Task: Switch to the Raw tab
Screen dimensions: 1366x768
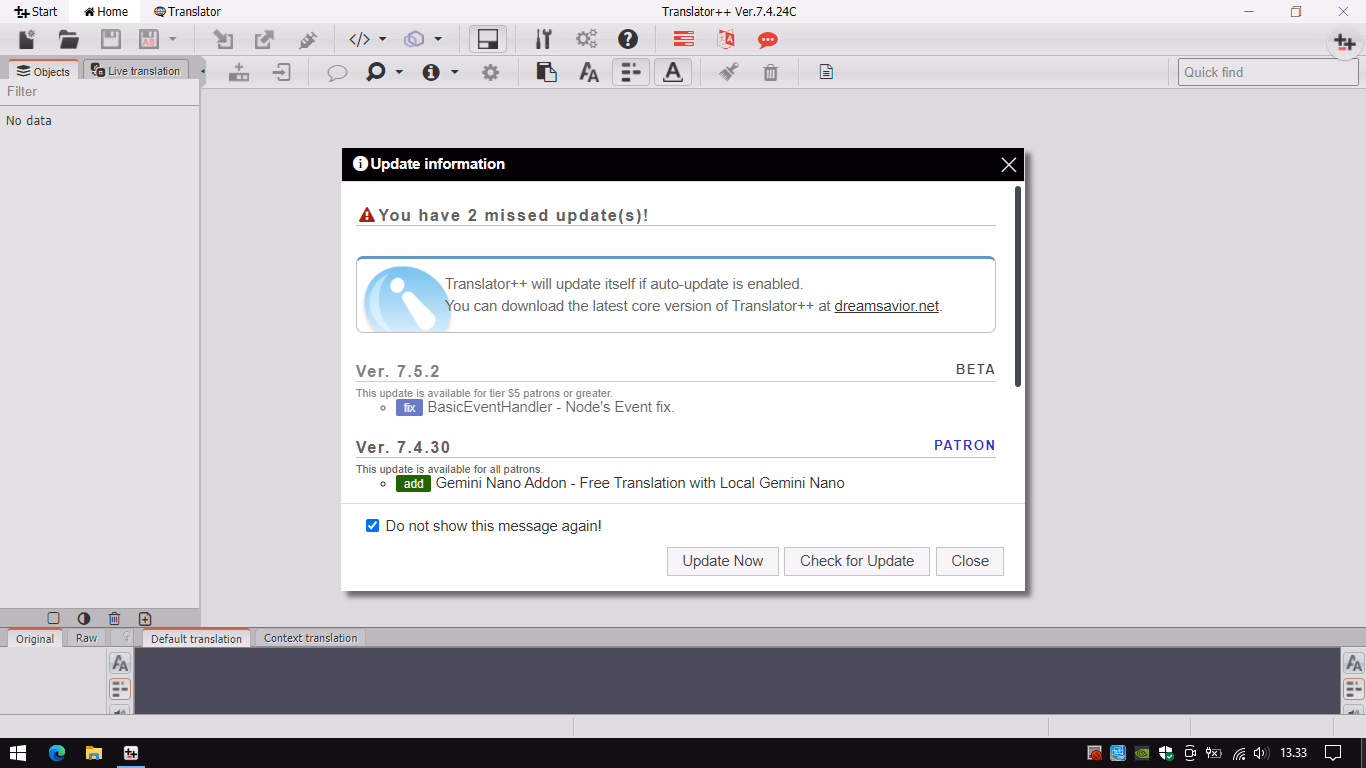Action: [x=87, y=638]
